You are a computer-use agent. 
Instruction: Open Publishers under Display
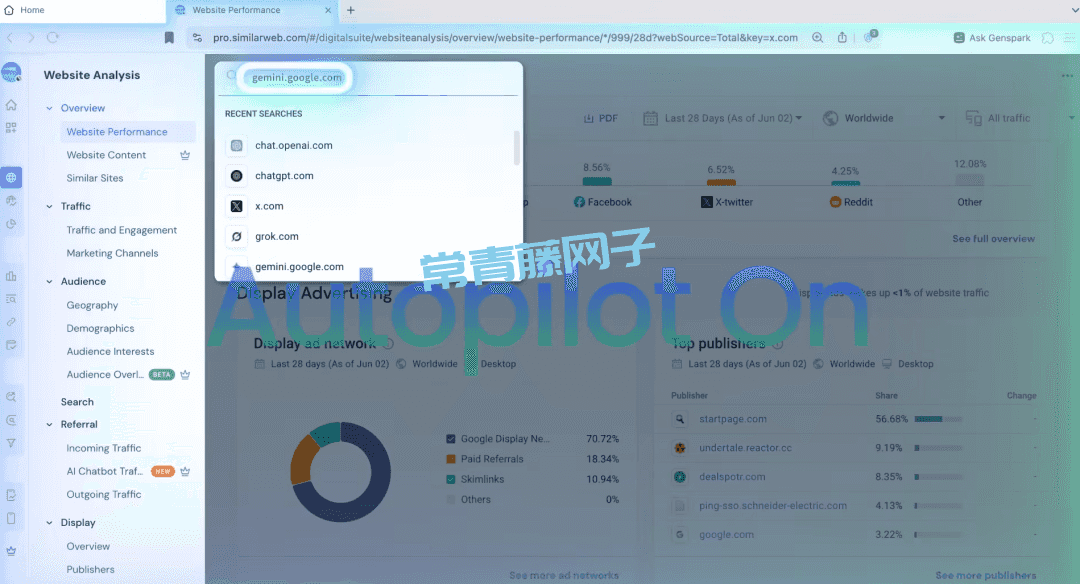91,570
